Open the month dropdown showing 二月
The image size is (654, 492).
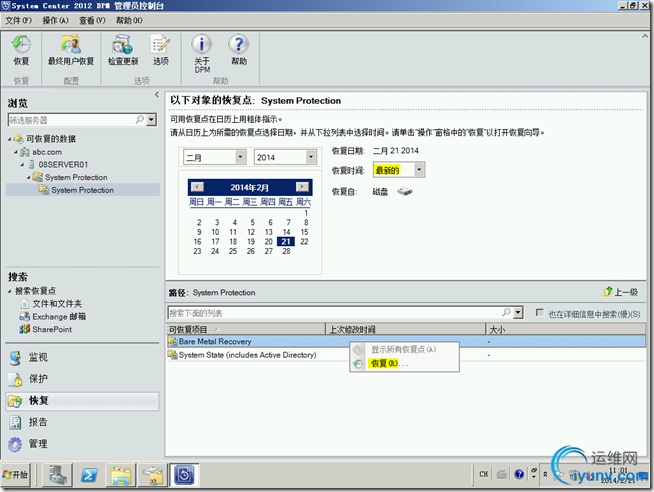click(240, 157)
